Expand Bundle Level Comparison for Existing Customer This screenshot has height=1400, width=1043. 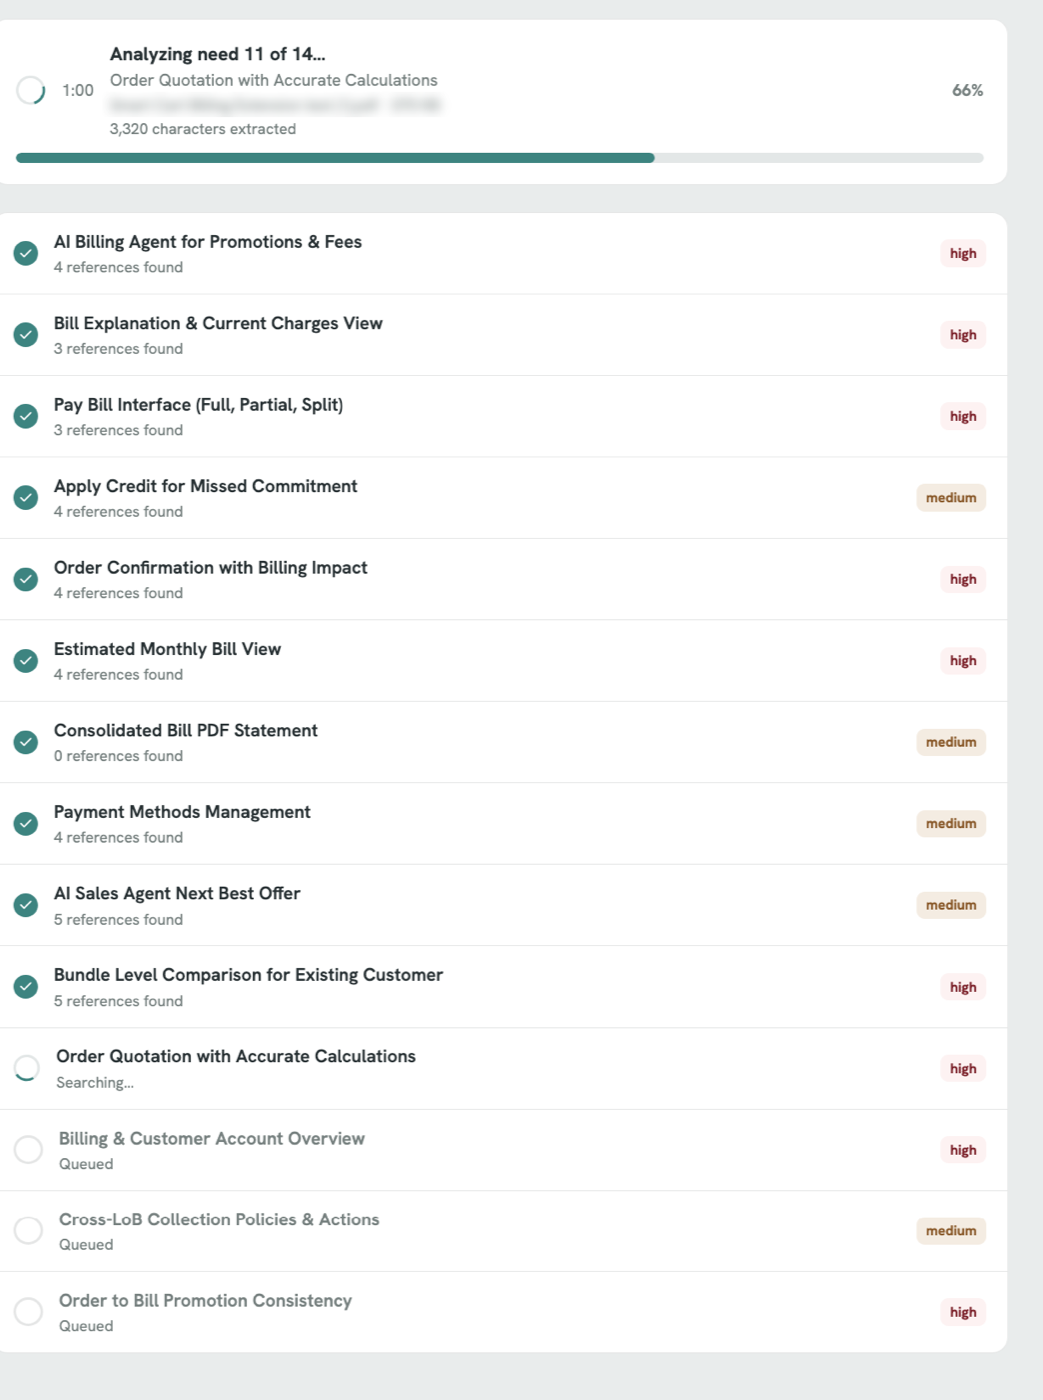(x=503, y=987)
